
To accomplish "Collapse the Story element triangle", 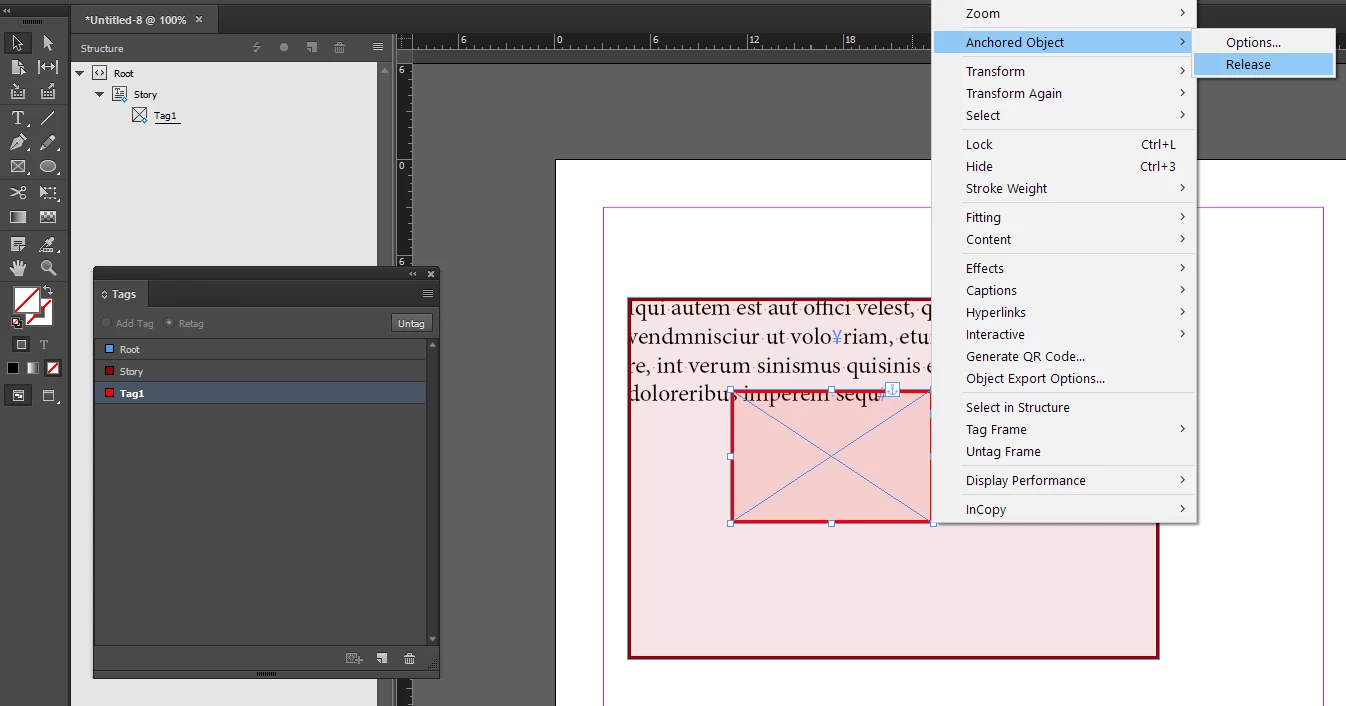I will tap(100, 94).
